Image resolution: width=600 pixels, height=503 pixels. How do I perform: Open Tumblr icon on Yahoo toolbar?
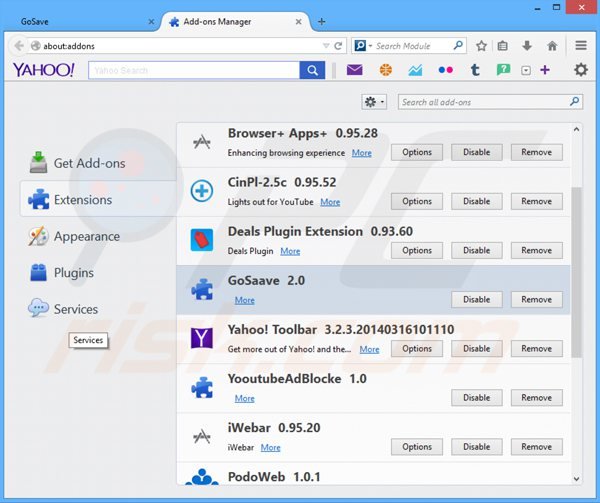pos(475,70)
